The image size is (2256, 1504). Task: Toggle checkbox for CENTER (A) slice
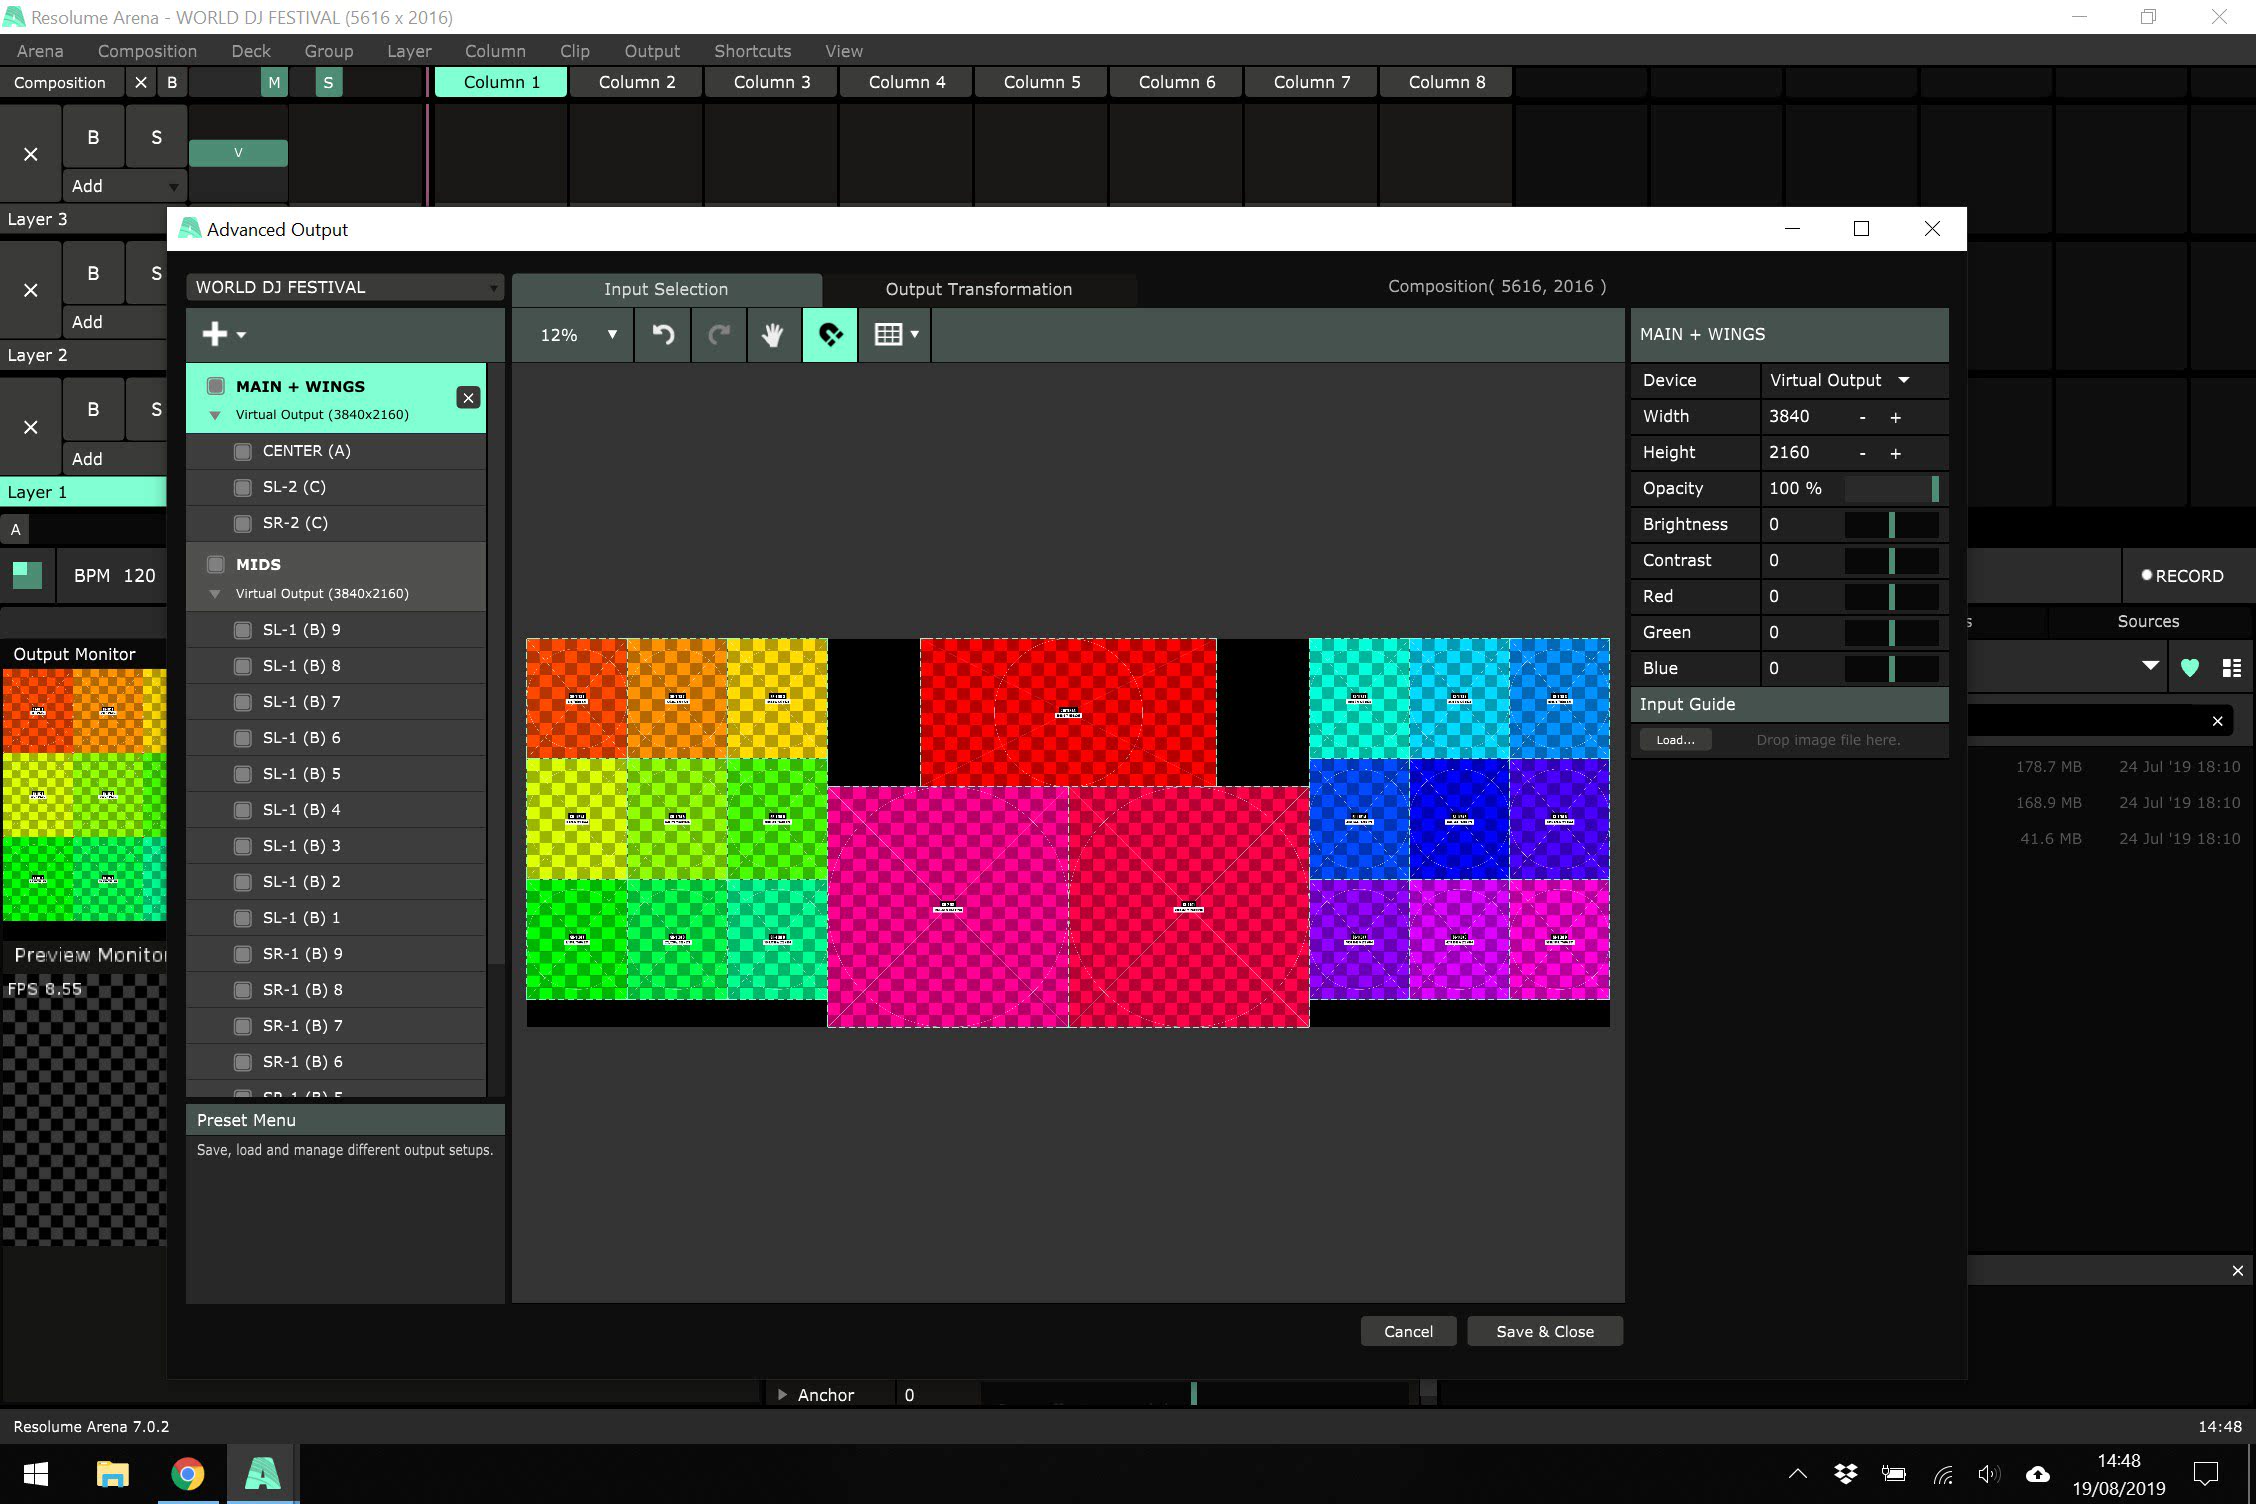tap(242, 451)
